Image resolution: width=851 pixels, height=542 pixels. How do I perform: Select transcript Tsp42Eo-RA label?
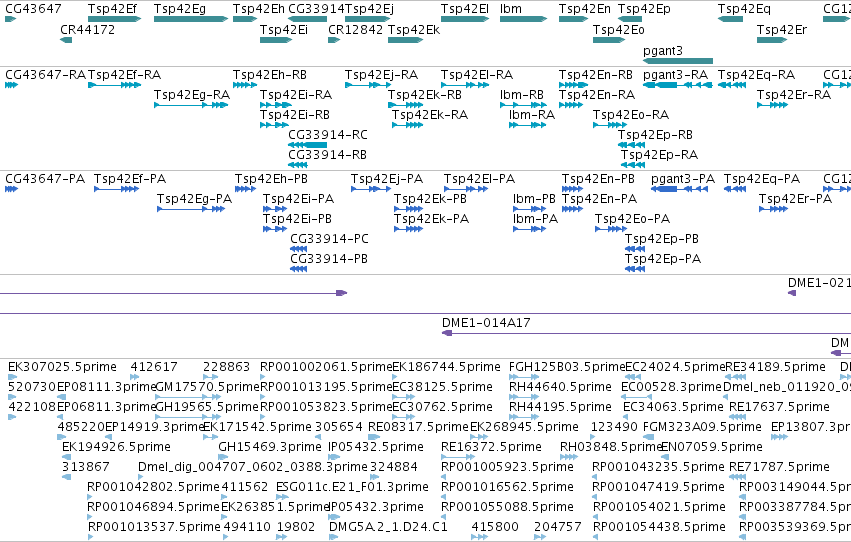pos(631,114)
